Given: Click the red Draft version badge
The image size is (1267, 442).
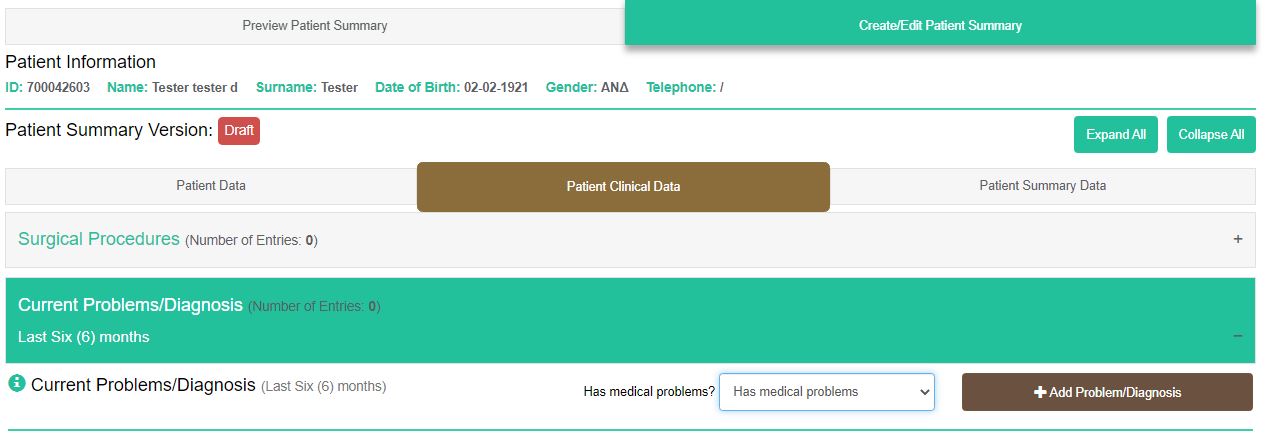Looking at the screenshot, I should (x=239, y=130).
